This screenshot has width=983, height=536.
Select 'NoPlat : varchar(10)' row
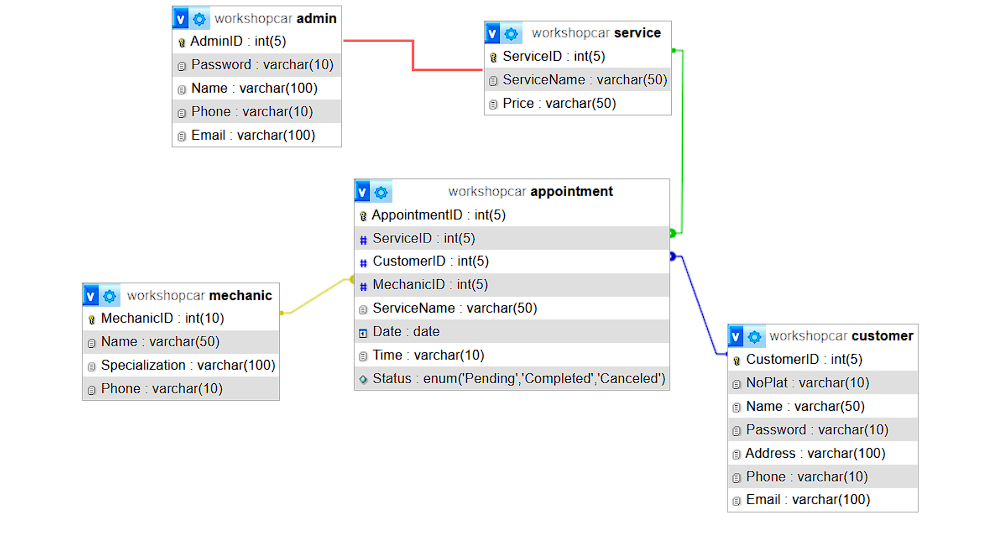click(x=823, y=383)
